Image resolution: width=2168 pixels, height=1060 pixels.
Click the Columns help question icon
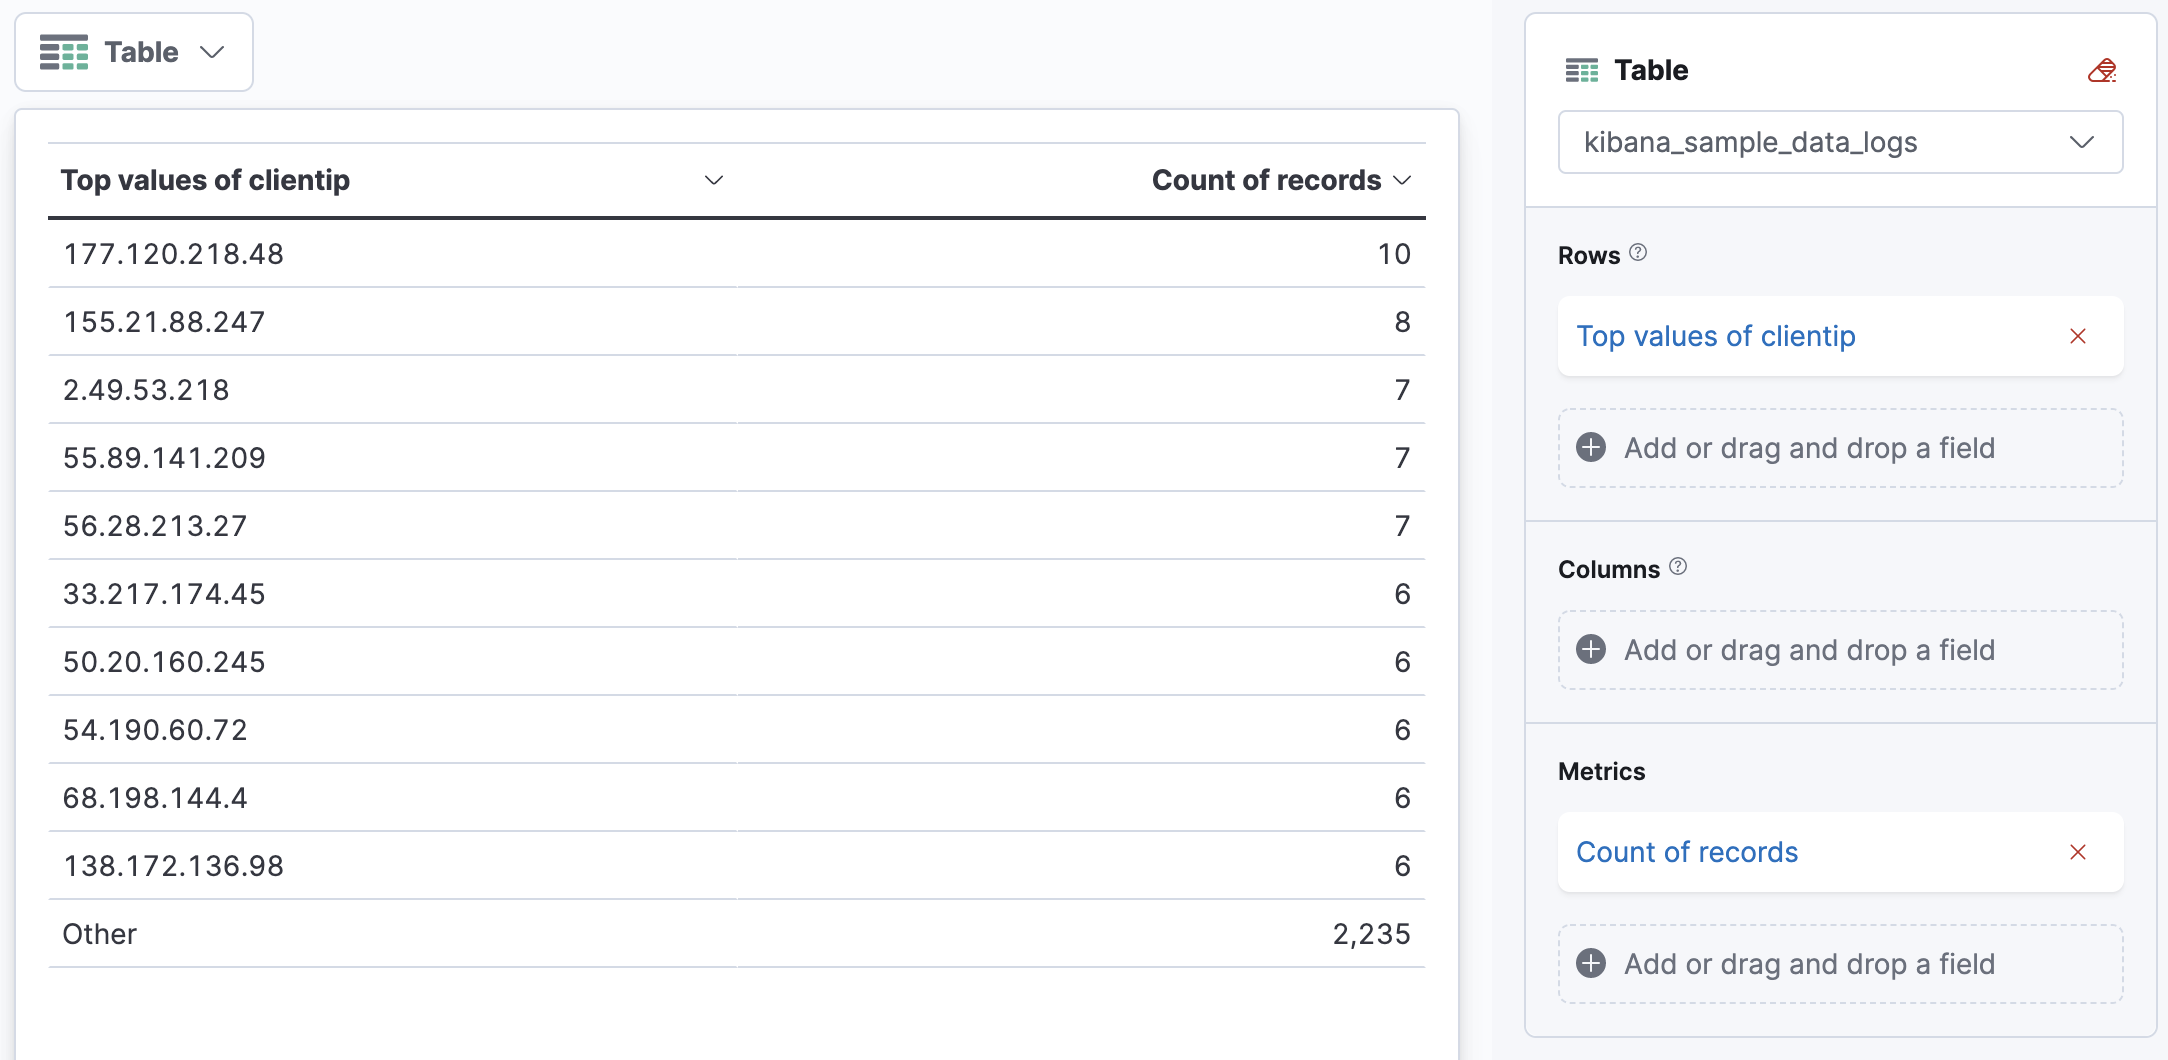1678,567
